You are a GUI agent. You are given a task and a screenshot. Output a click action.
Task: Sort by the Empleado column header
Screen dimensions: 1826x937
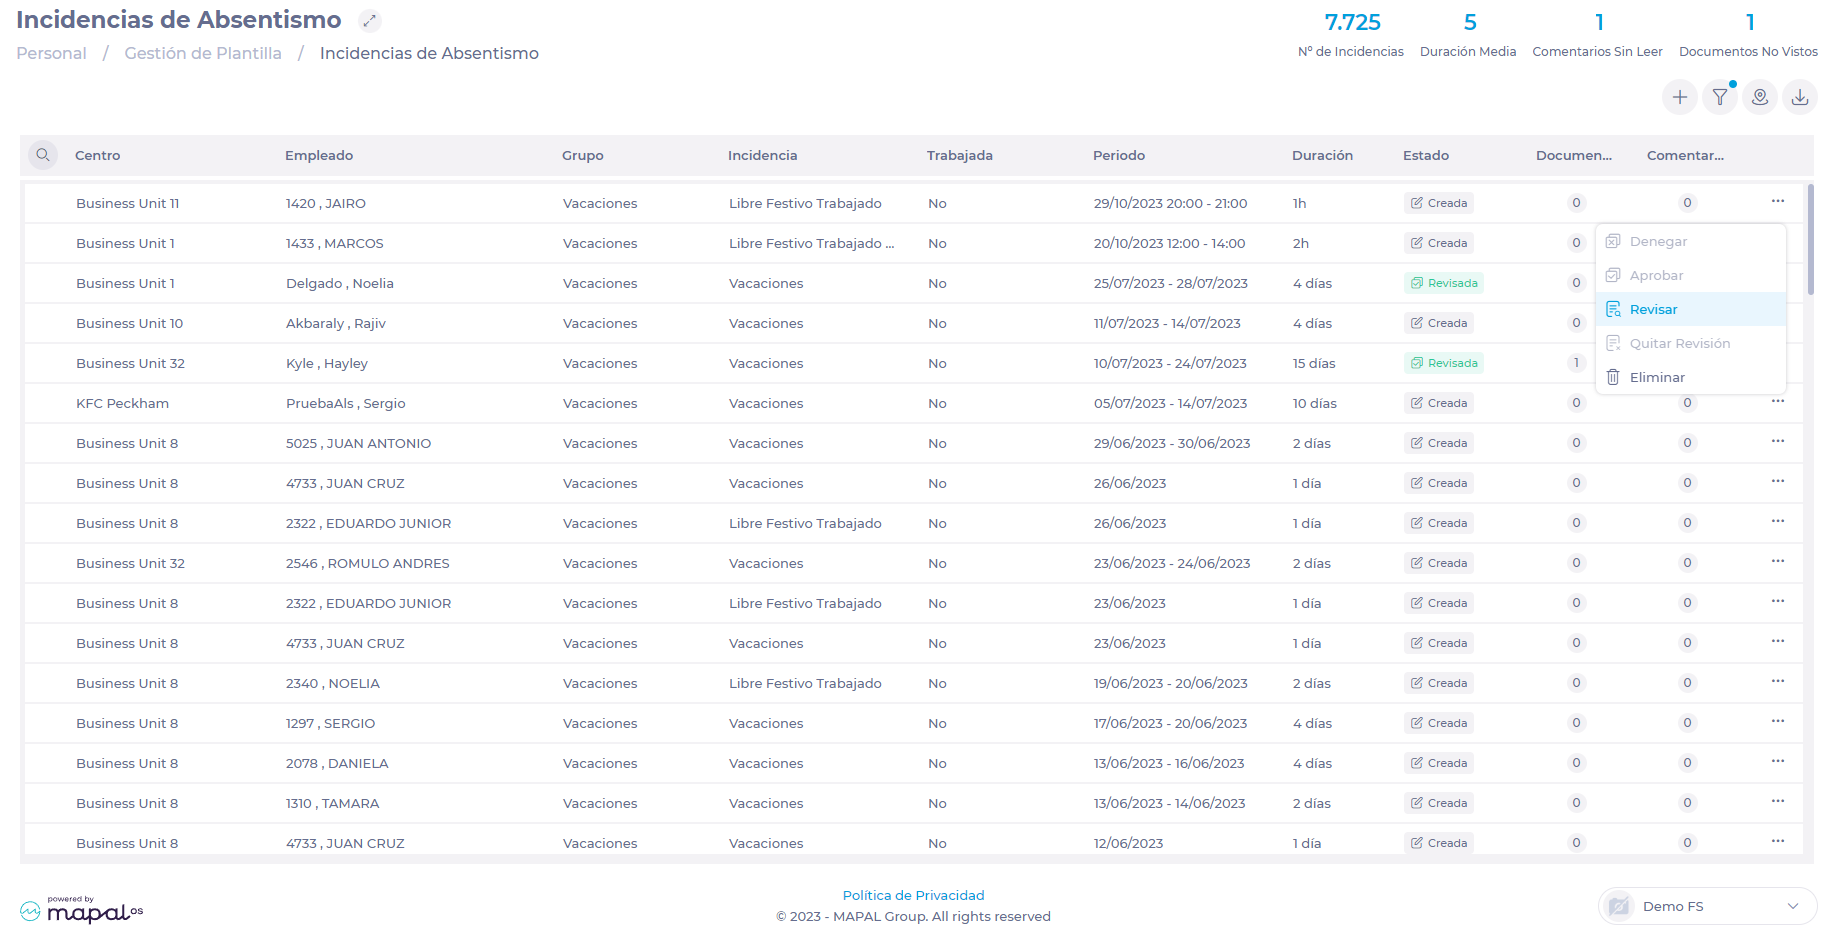tap(319, 155)
